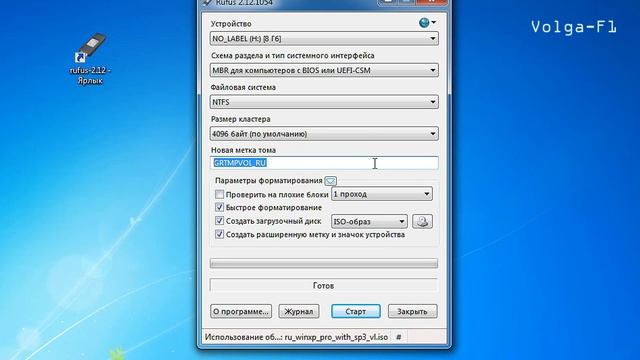Open the language globe icon menu
This screenshot has height=360, width=640.
click(x=427, y=23)
